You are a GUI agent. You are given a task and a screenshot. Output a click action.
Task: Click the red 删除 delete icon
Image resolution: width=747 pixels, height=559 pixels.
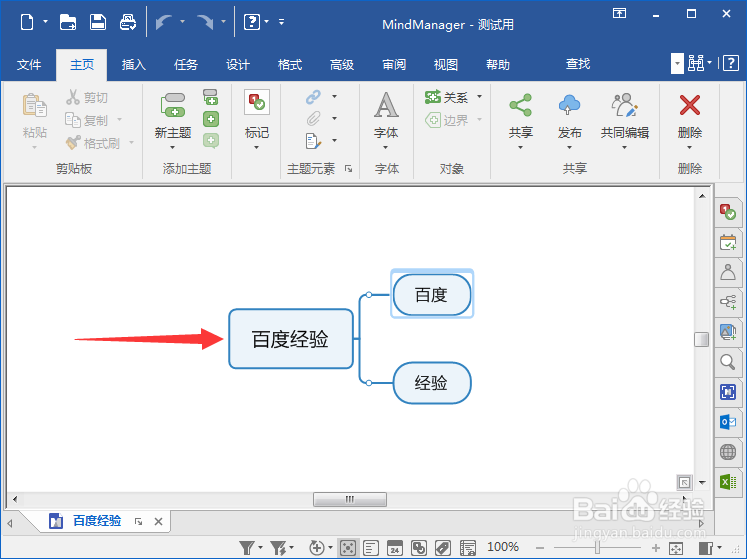pos(689,105)
